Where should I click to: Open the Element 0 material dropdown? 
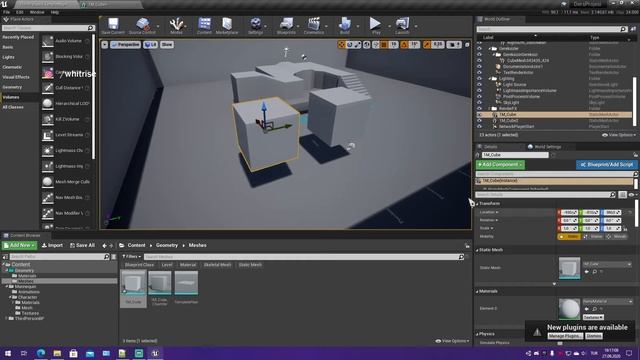coord(607,301)
